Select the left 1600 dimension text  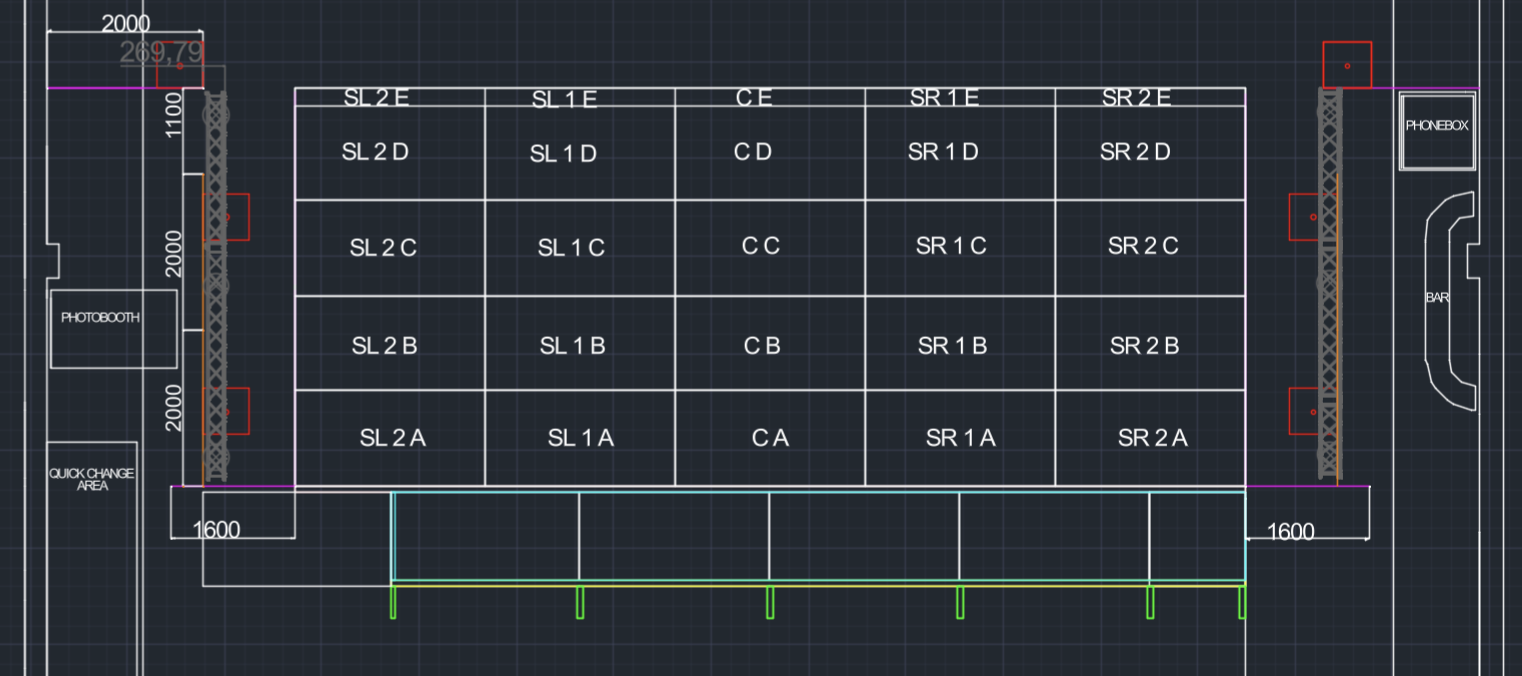[x=216, y=530]
